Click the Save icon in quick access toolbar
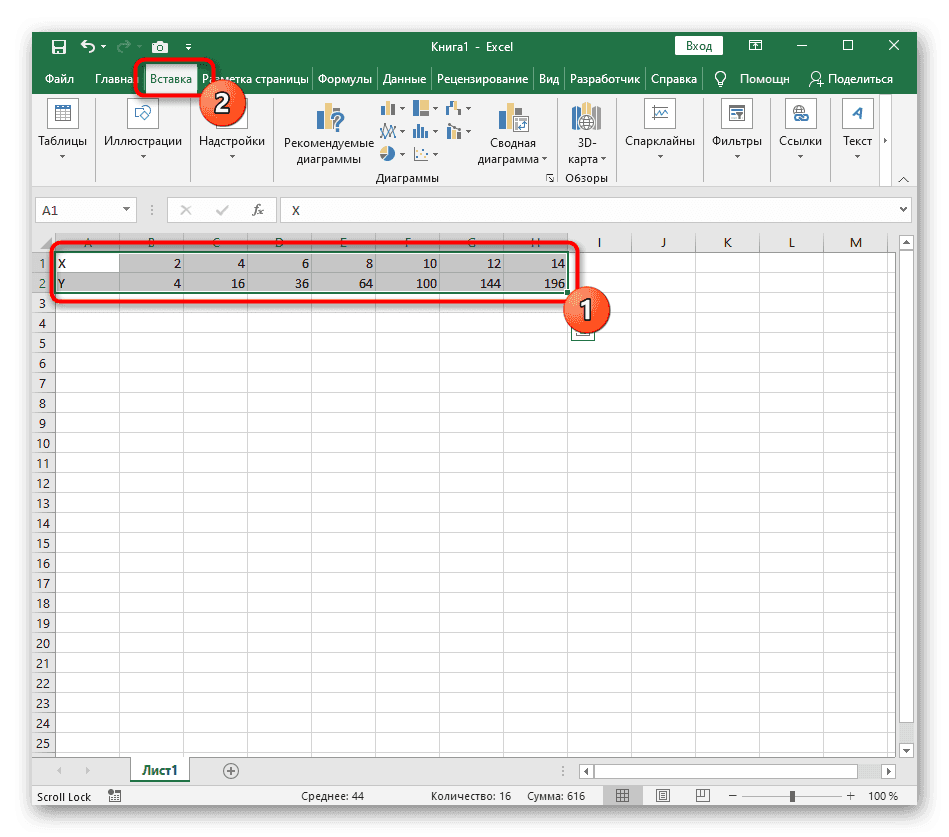This screenshot has width=949, height=837. coord(59,46)
